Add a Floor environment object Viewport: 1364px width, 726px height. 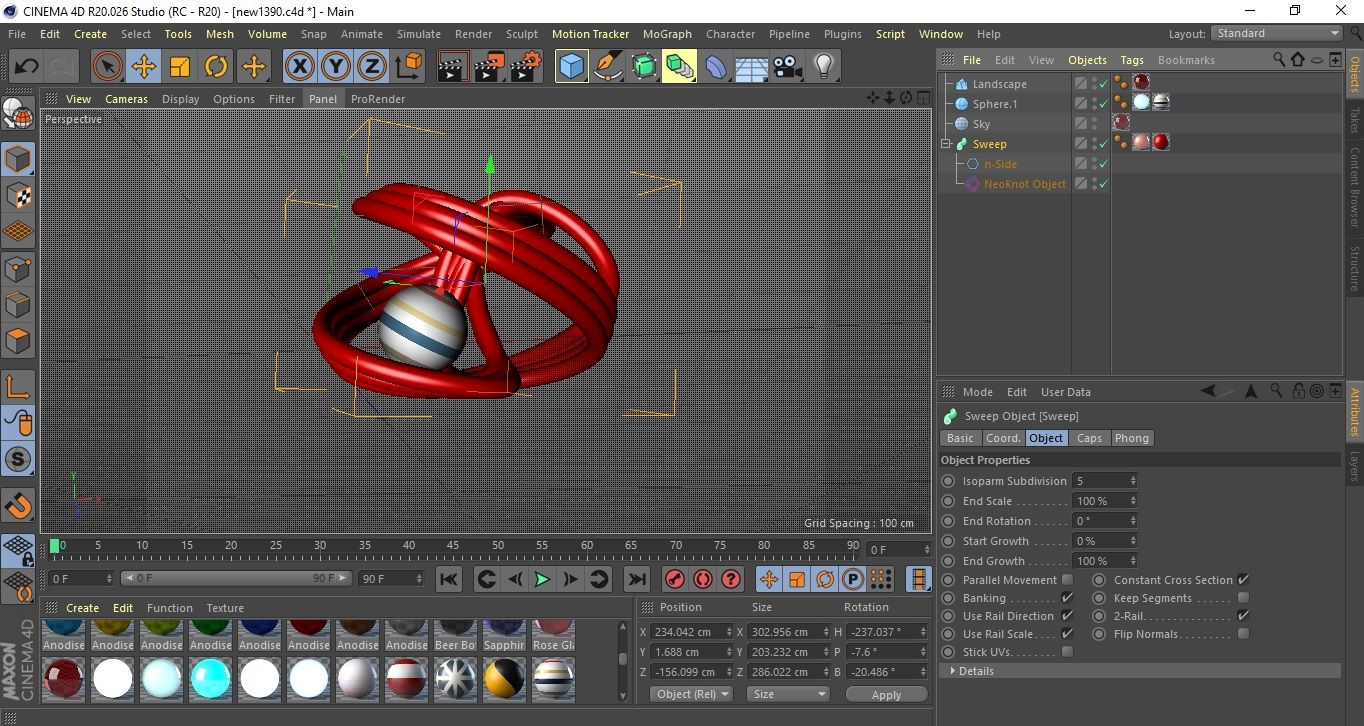(751, 67)
